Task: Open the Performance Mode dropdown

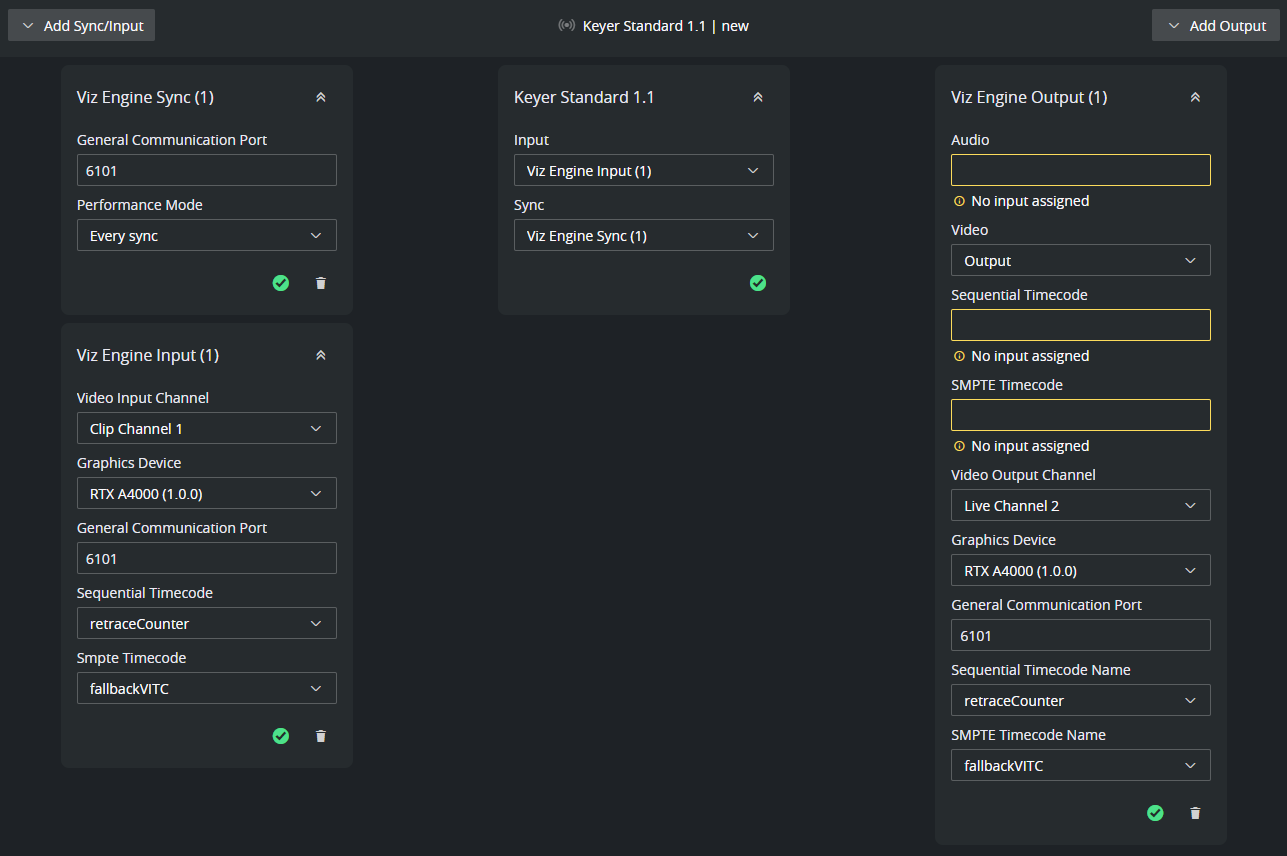Action: click(207, 236)
